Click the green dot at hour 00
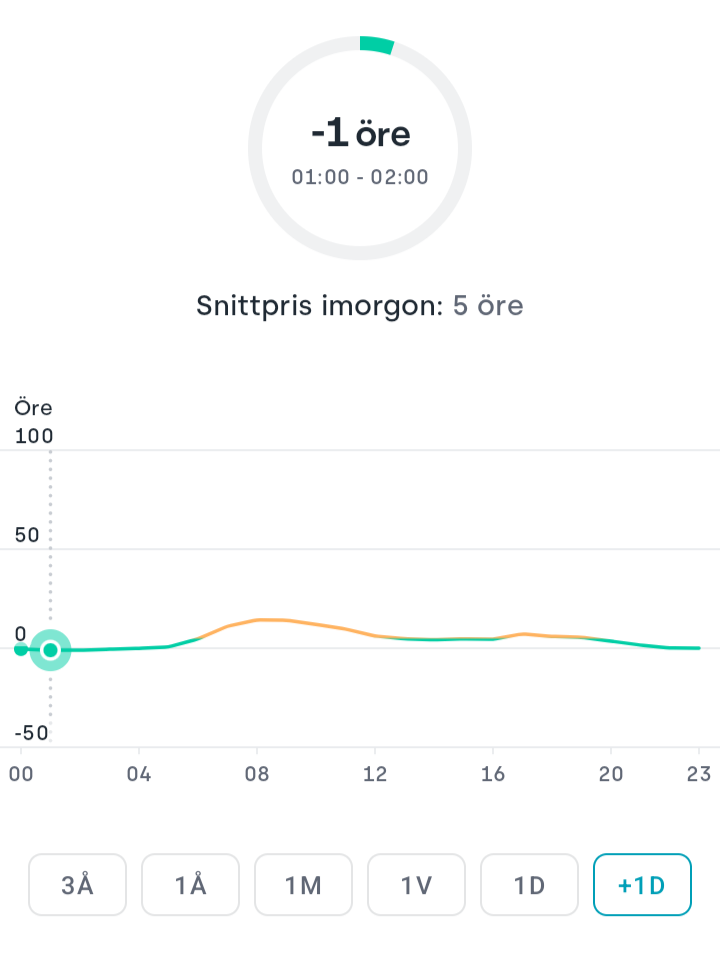720x956 pixels. pyautogui.click(x=21, y=649)
